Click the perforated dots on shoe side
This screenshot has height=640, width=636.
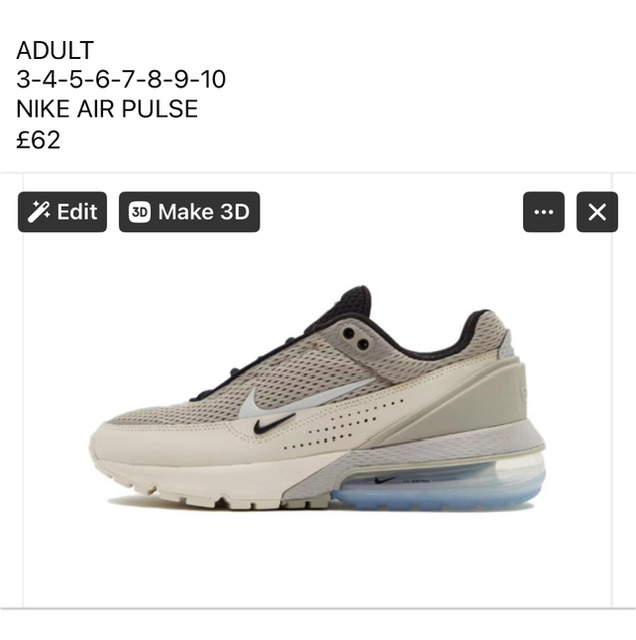(x=344, y=424)
